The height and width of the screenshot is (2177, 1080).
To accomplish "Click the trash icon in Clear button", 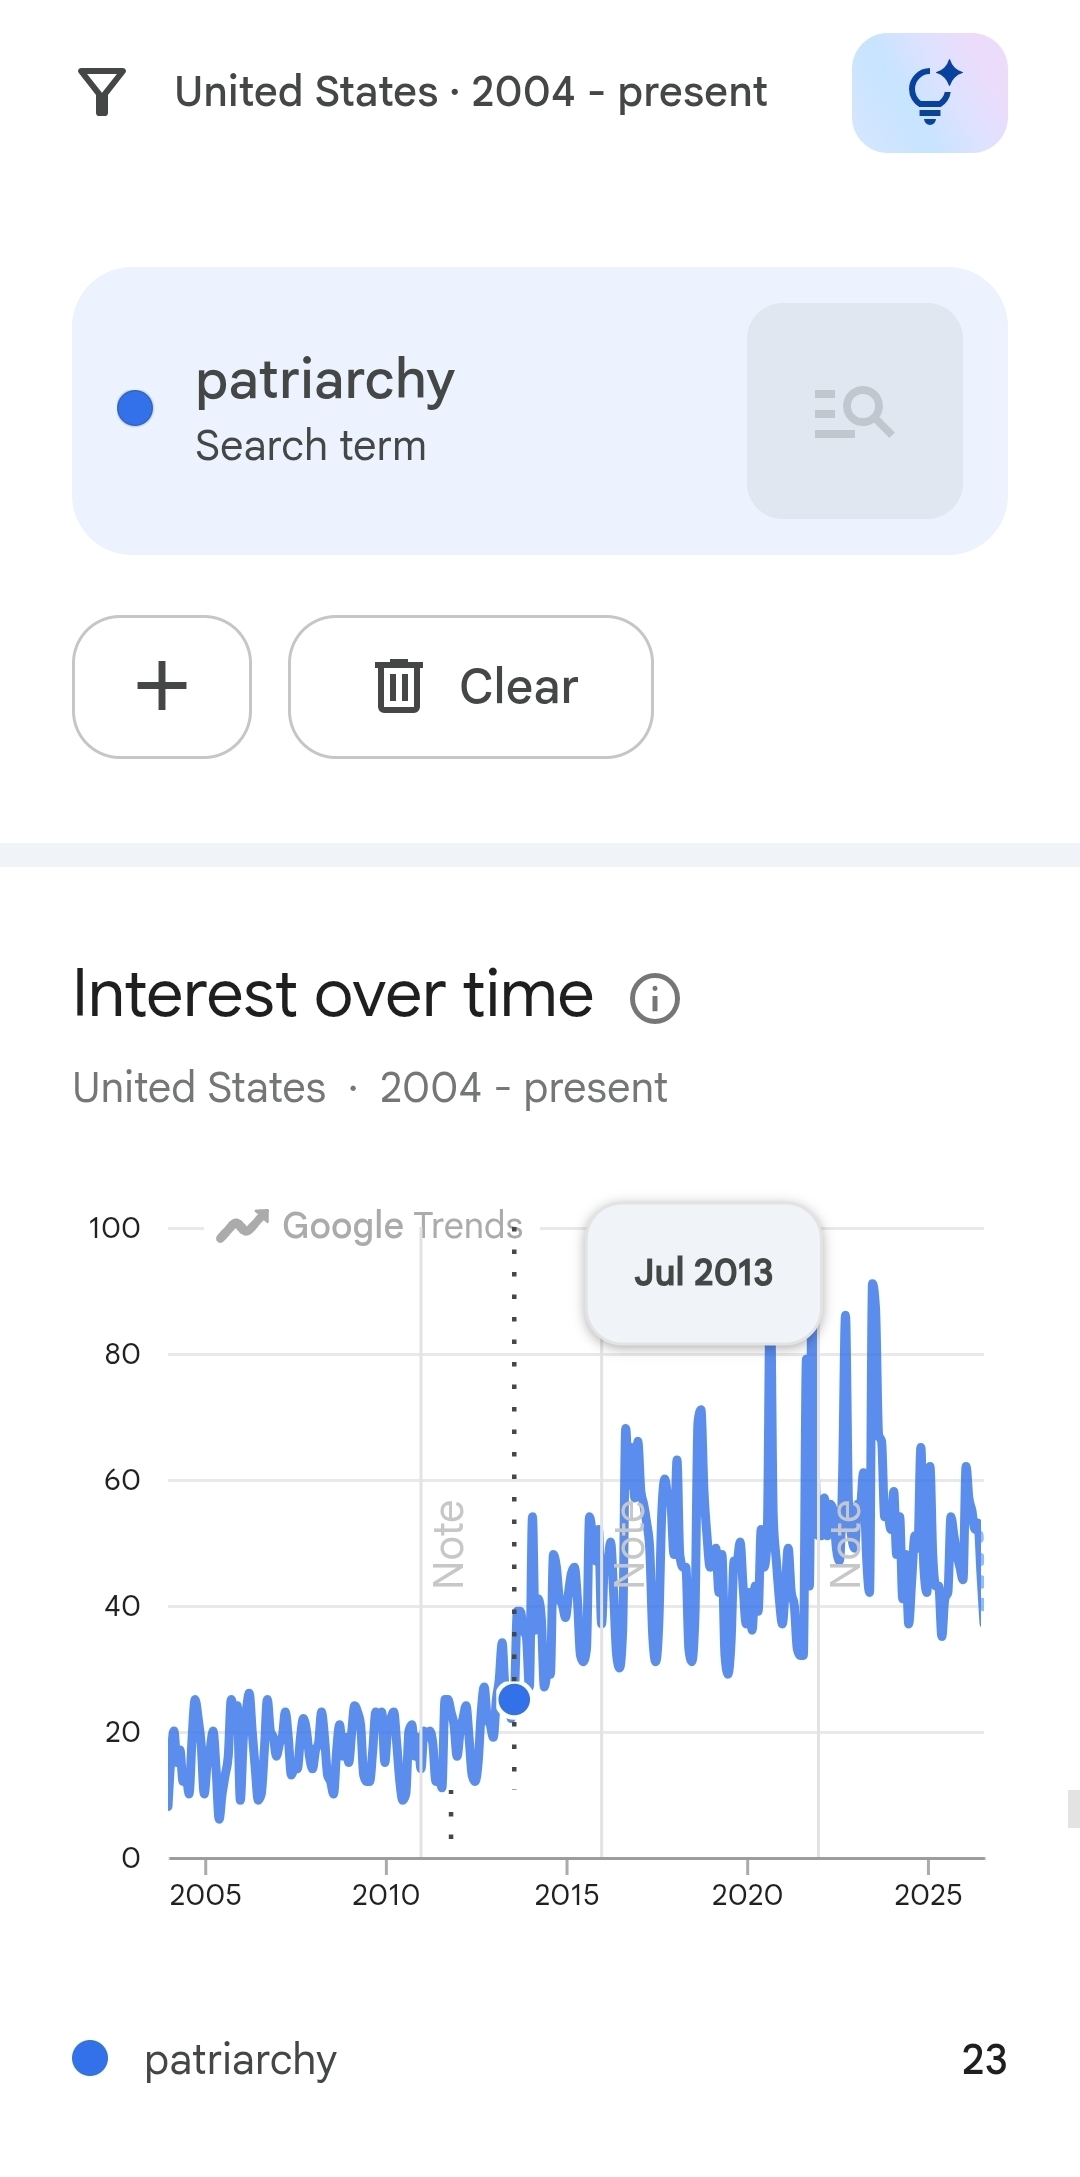I will [399, 686].
